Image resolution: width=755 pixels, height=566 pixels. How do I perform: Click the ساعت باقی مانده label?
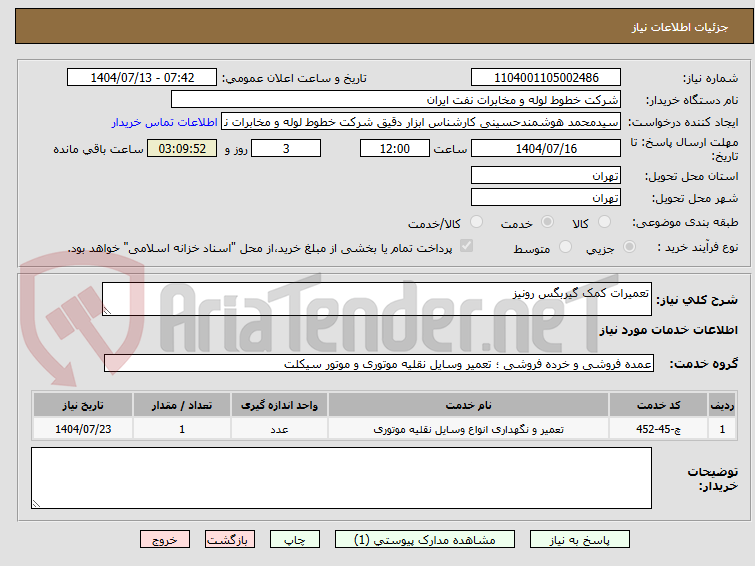(98, 149)
